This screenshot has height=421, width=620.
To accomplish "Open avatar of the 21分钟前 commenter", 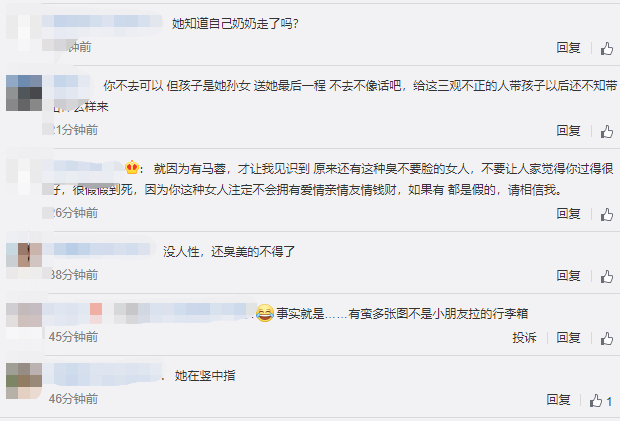I will click(x=24, y=93).
